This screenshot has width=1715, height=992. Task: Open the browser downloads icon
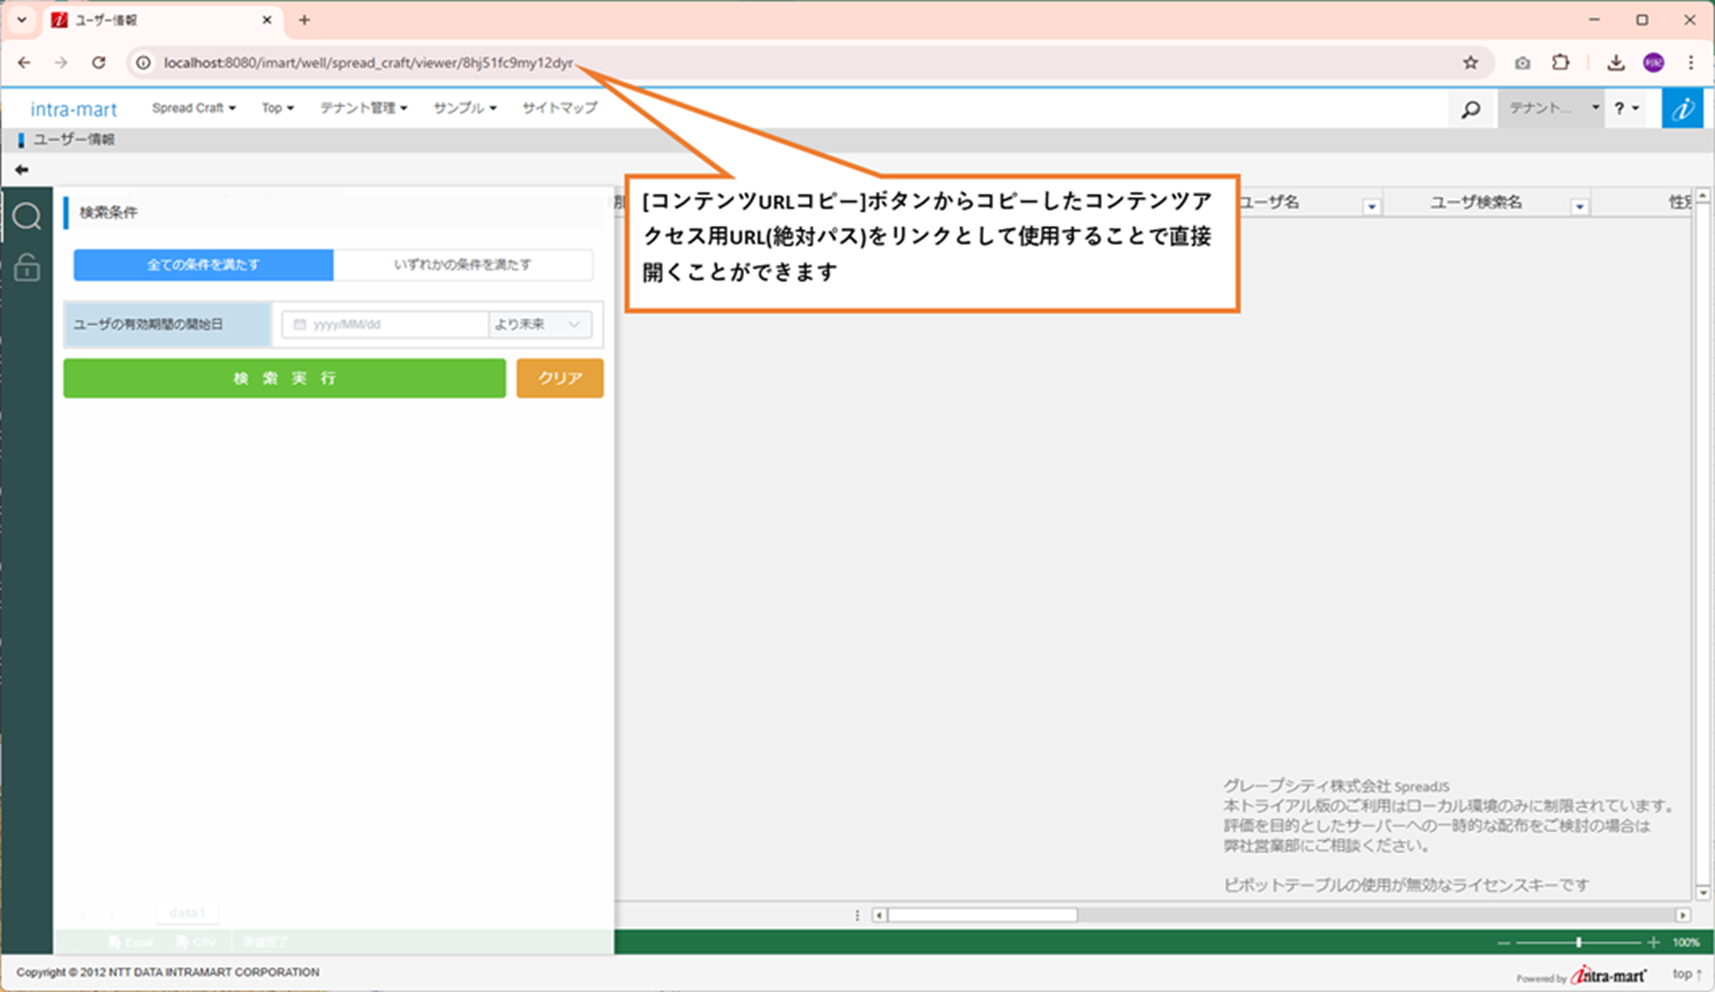1615,63
